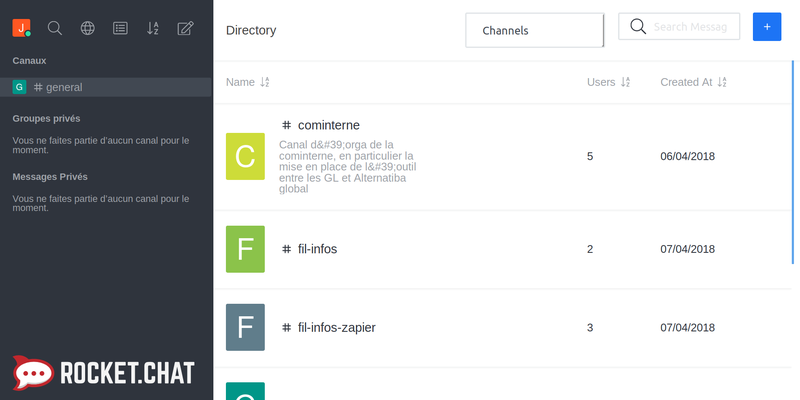800x400 pixels.
Task: Click the user avatar with status indicator
Action: pos(21,28)
